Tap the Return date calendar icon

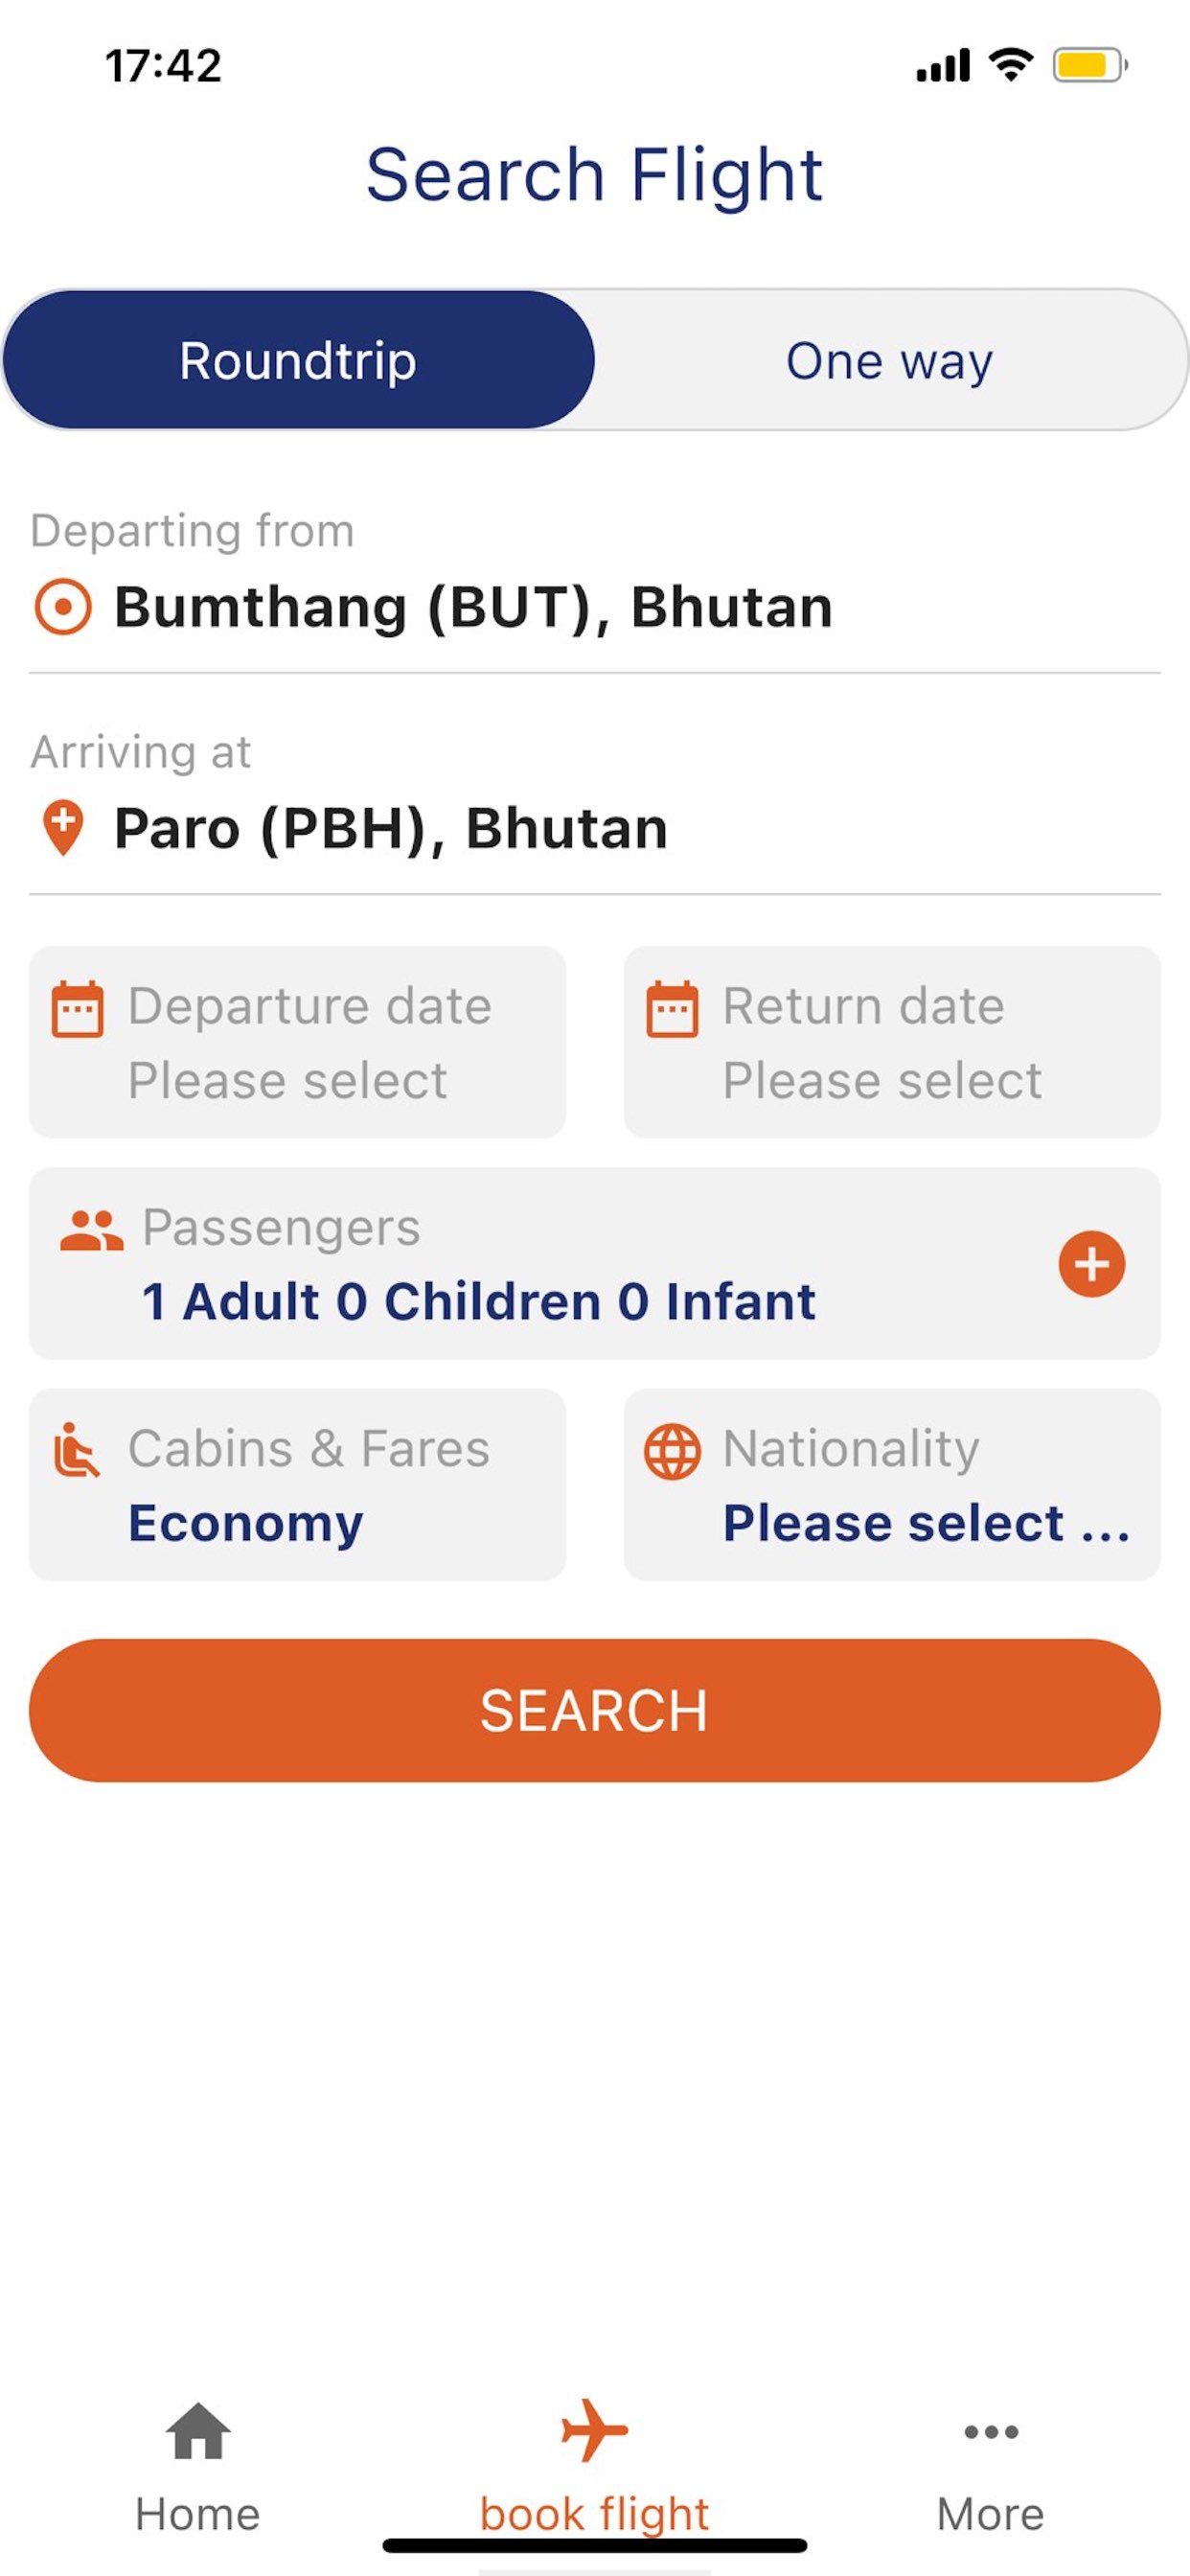672,1009
